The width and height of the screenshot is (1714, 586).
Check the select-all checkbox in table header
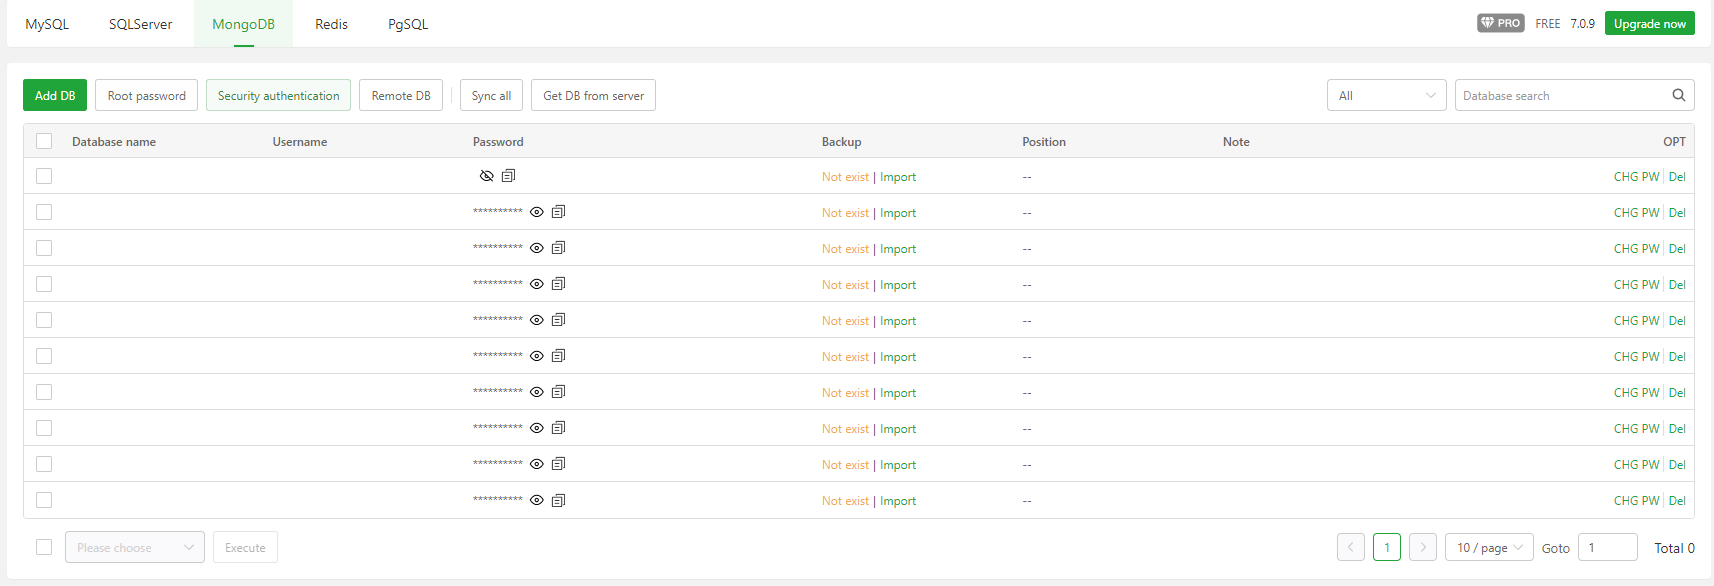44,141
